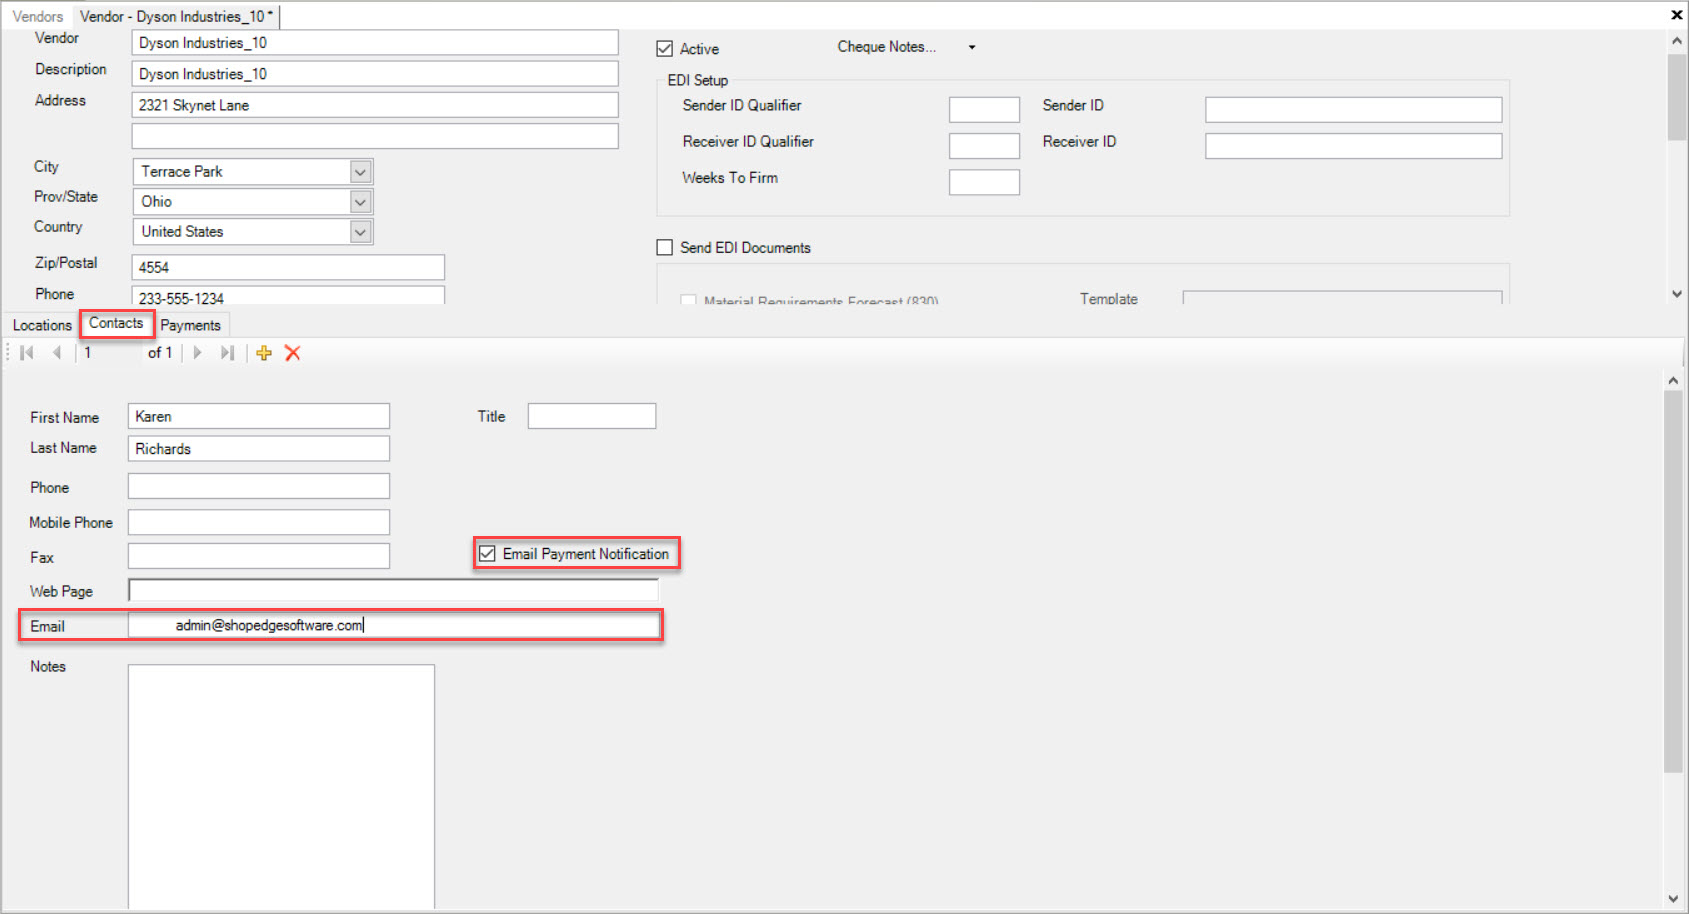
Task: Open the Prov/State dropdown
Action: click(361, 202)
